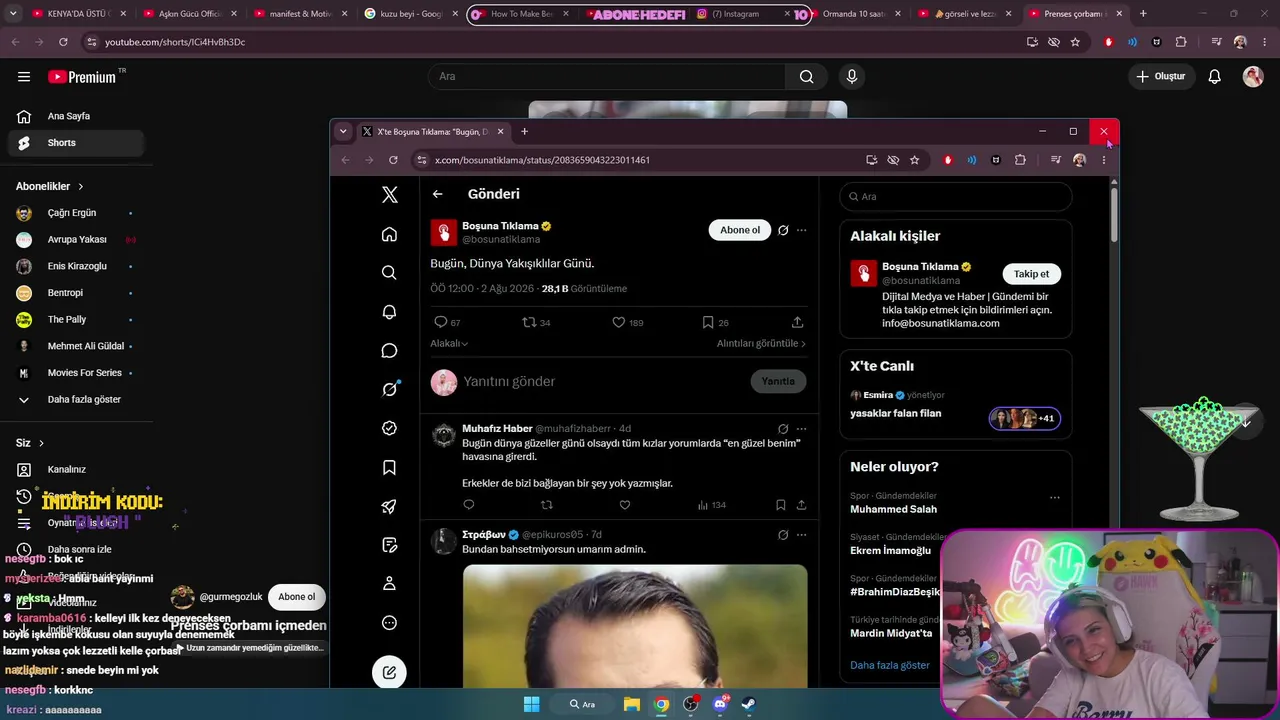Image resolution: width=1280 pixels, height=720 pixels.
Task: Open the Windows Start menu
Action: tap(531, 704)
